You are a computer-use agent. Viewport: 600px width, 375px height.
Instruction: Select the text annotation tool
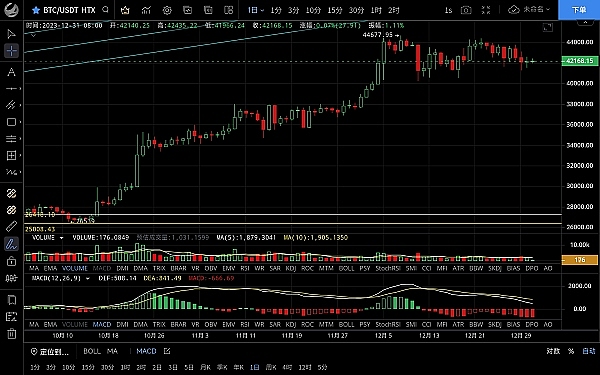tap(11, 72)
